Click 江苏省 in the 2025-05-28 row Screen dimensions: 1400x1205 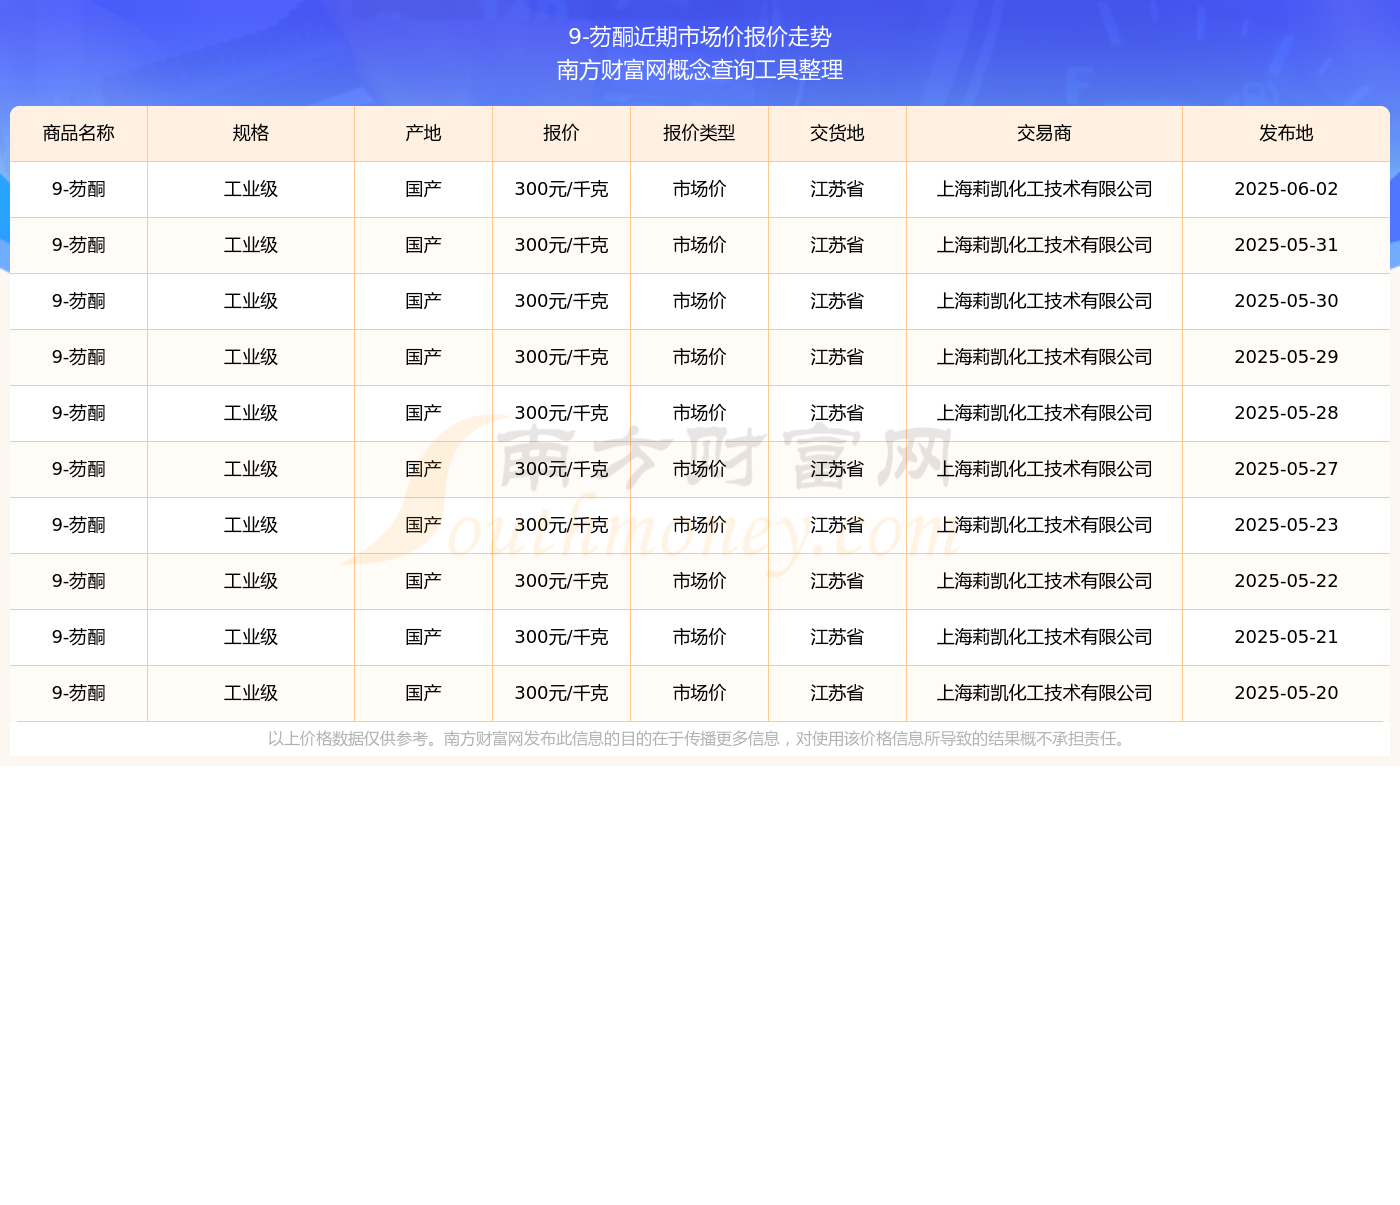(x=837, y=413)
